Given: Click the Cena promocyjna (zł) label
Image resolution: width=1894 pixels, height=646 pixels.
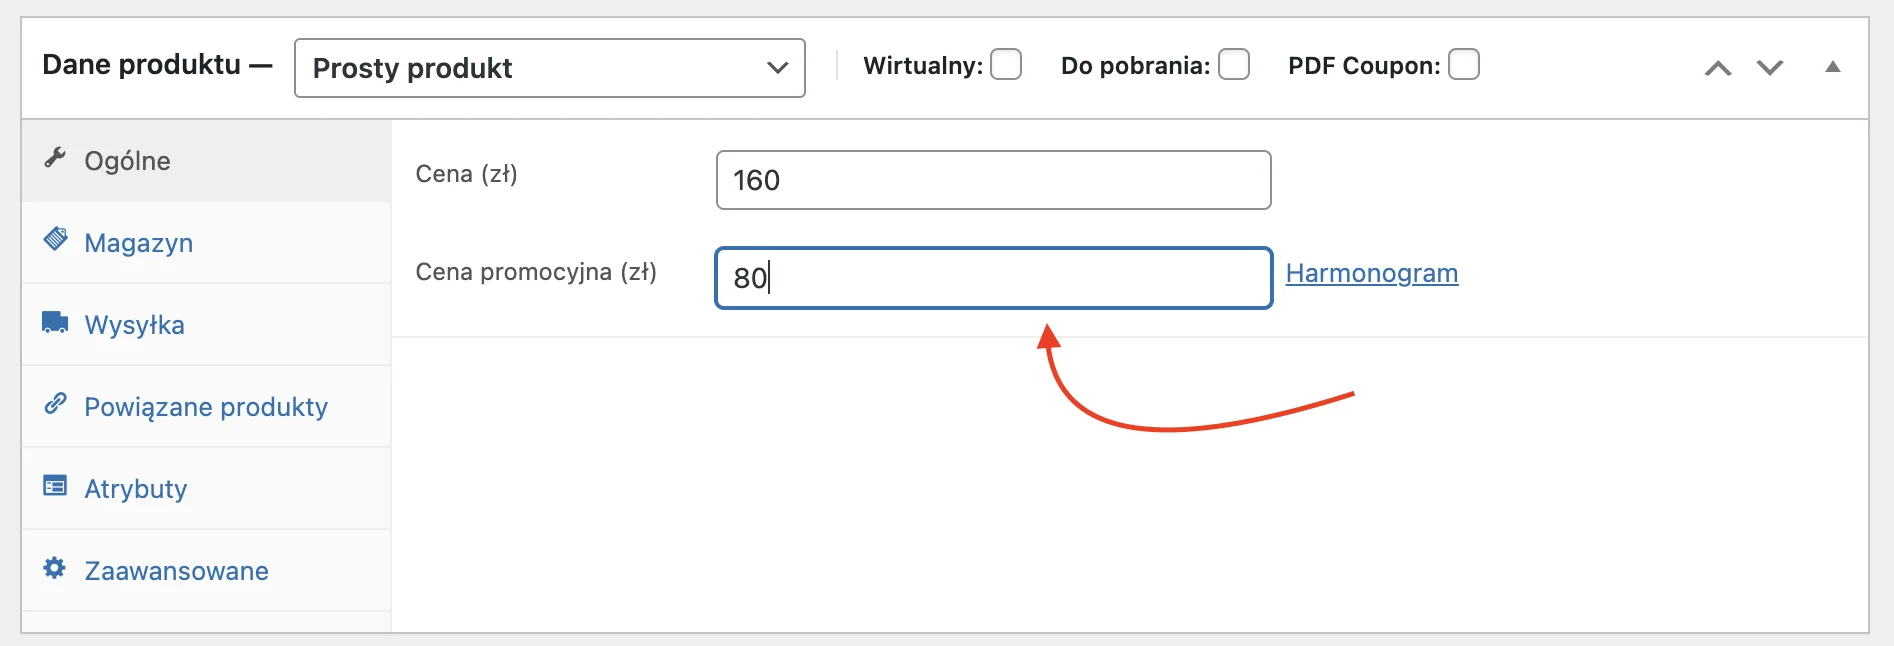Looking at the screenshot, I should tap(536, 272).
